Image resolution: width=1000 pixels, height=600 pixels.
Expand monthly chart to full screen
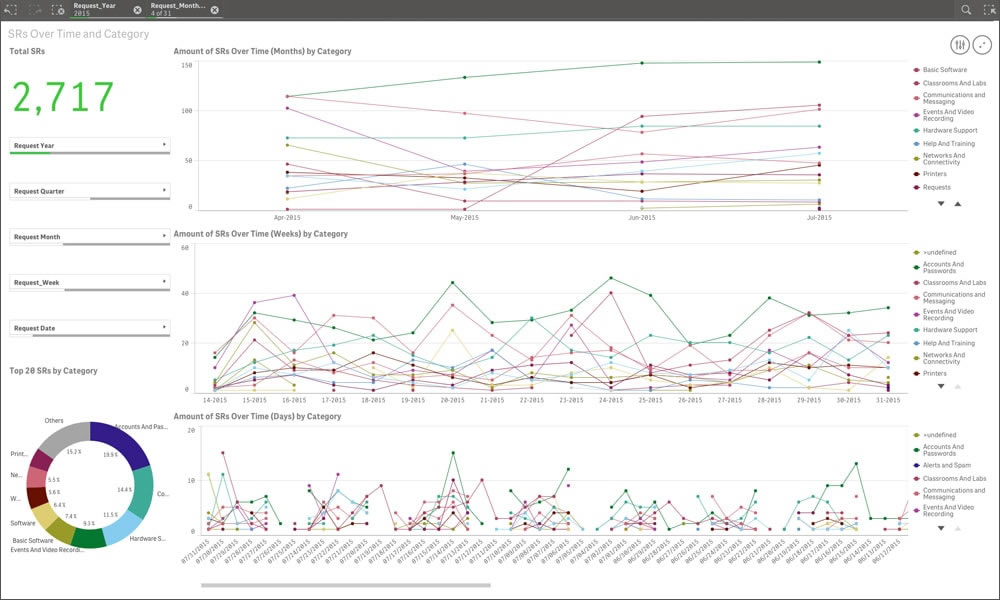pos(982,45)
